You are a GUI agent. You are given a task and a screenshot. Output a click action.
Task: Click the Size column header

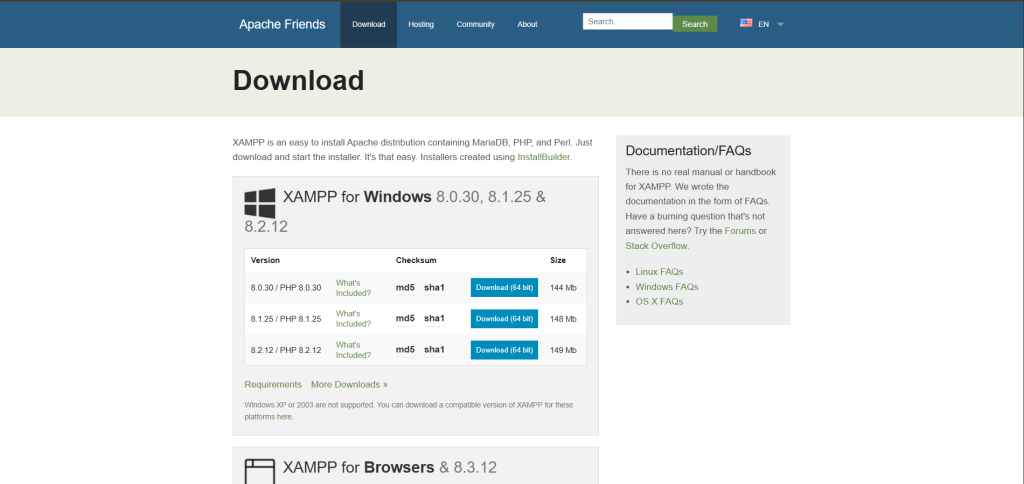click(x=558, y=260)
